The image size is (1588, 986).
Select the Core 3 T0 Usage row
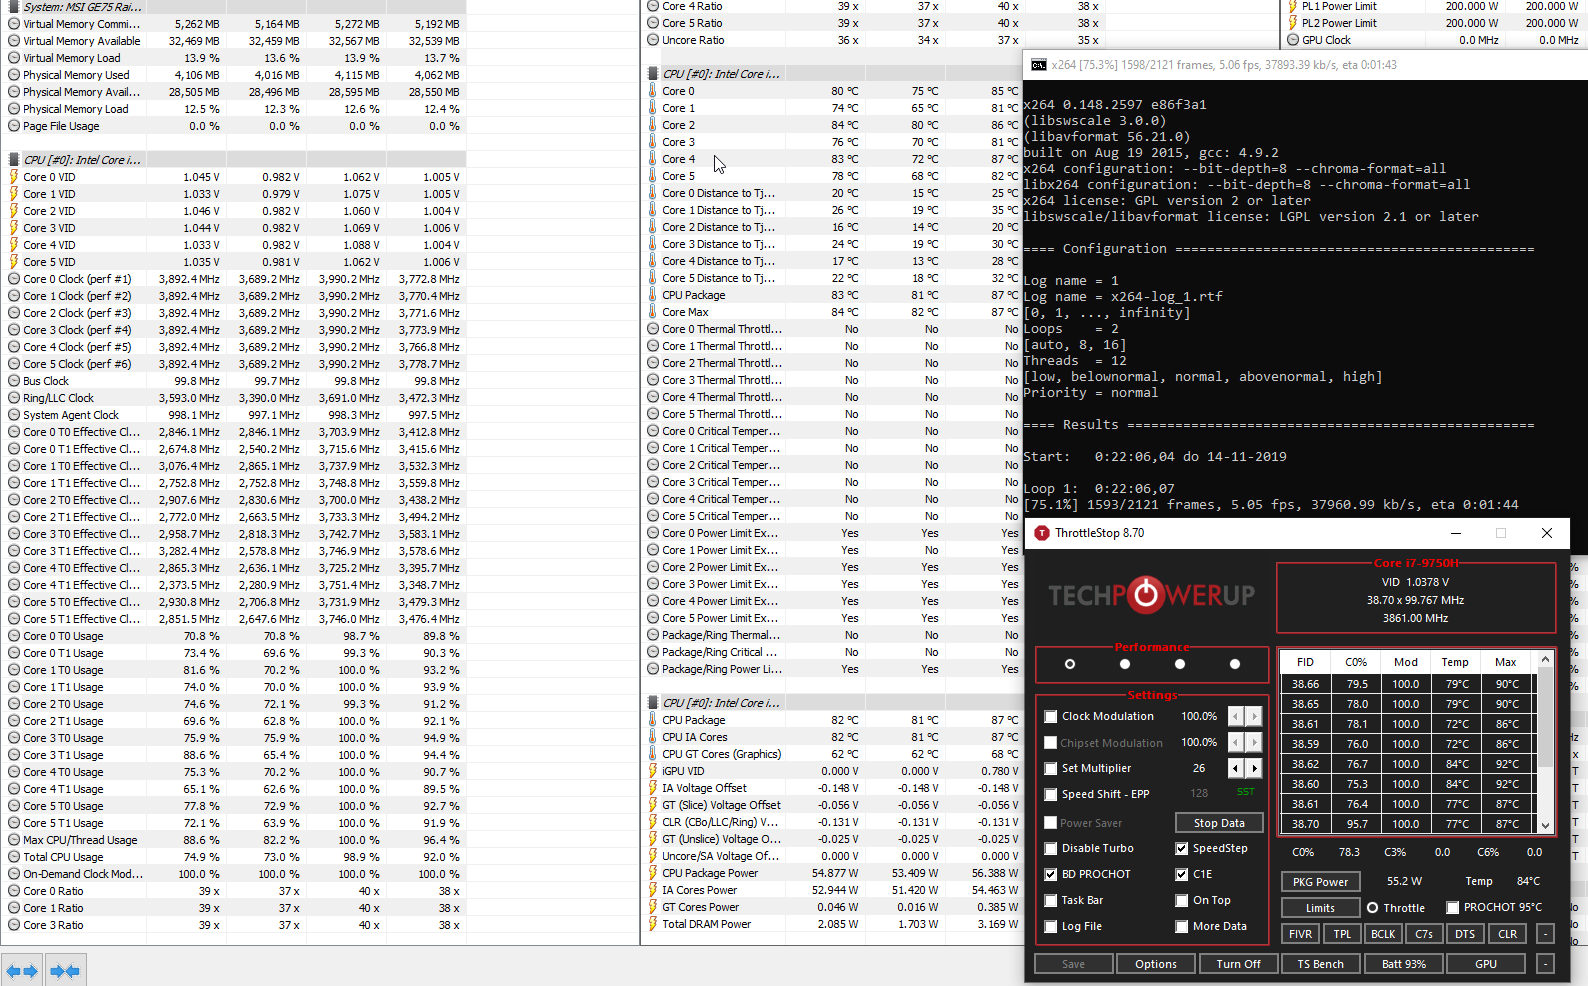(x=234, y=738)
